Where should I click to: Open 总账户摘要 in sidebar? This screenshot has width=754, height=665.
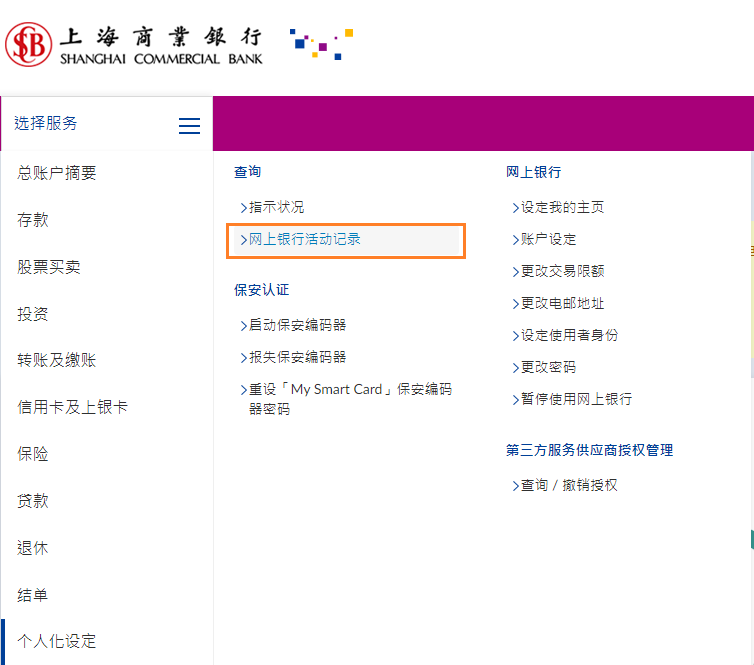point(57,173)
